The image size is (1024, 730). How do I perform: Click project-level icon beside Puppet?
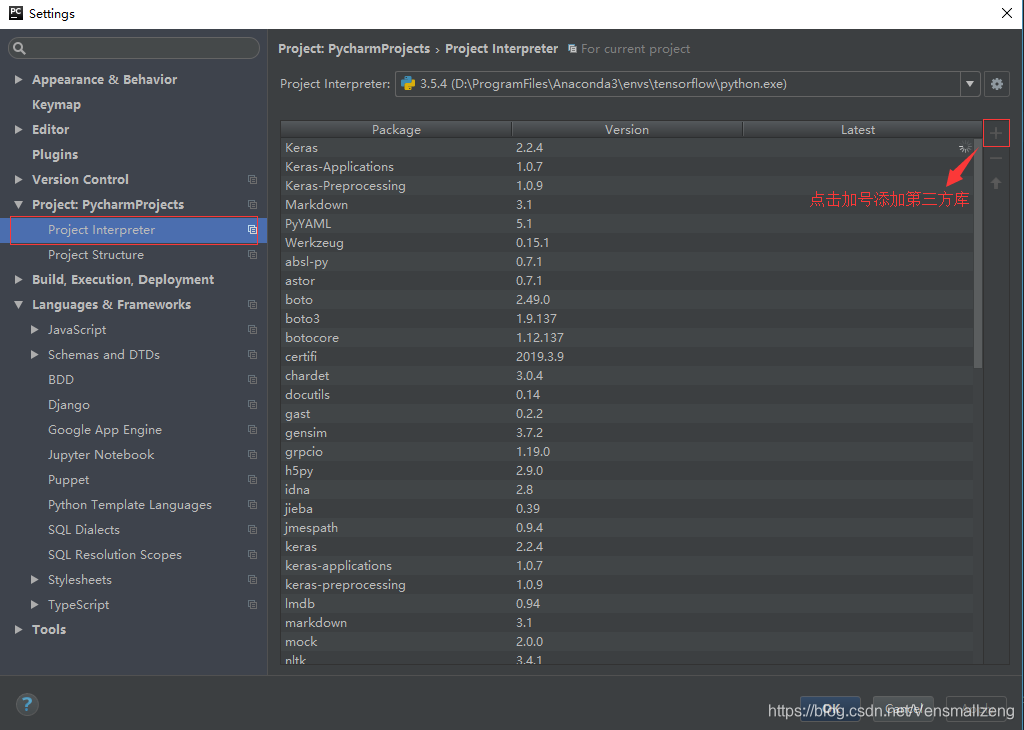[x=252, y=480]
